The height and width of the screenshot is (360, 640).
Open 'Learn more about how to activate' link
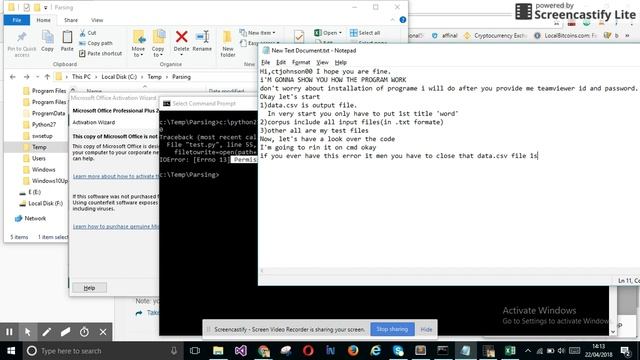116,176
